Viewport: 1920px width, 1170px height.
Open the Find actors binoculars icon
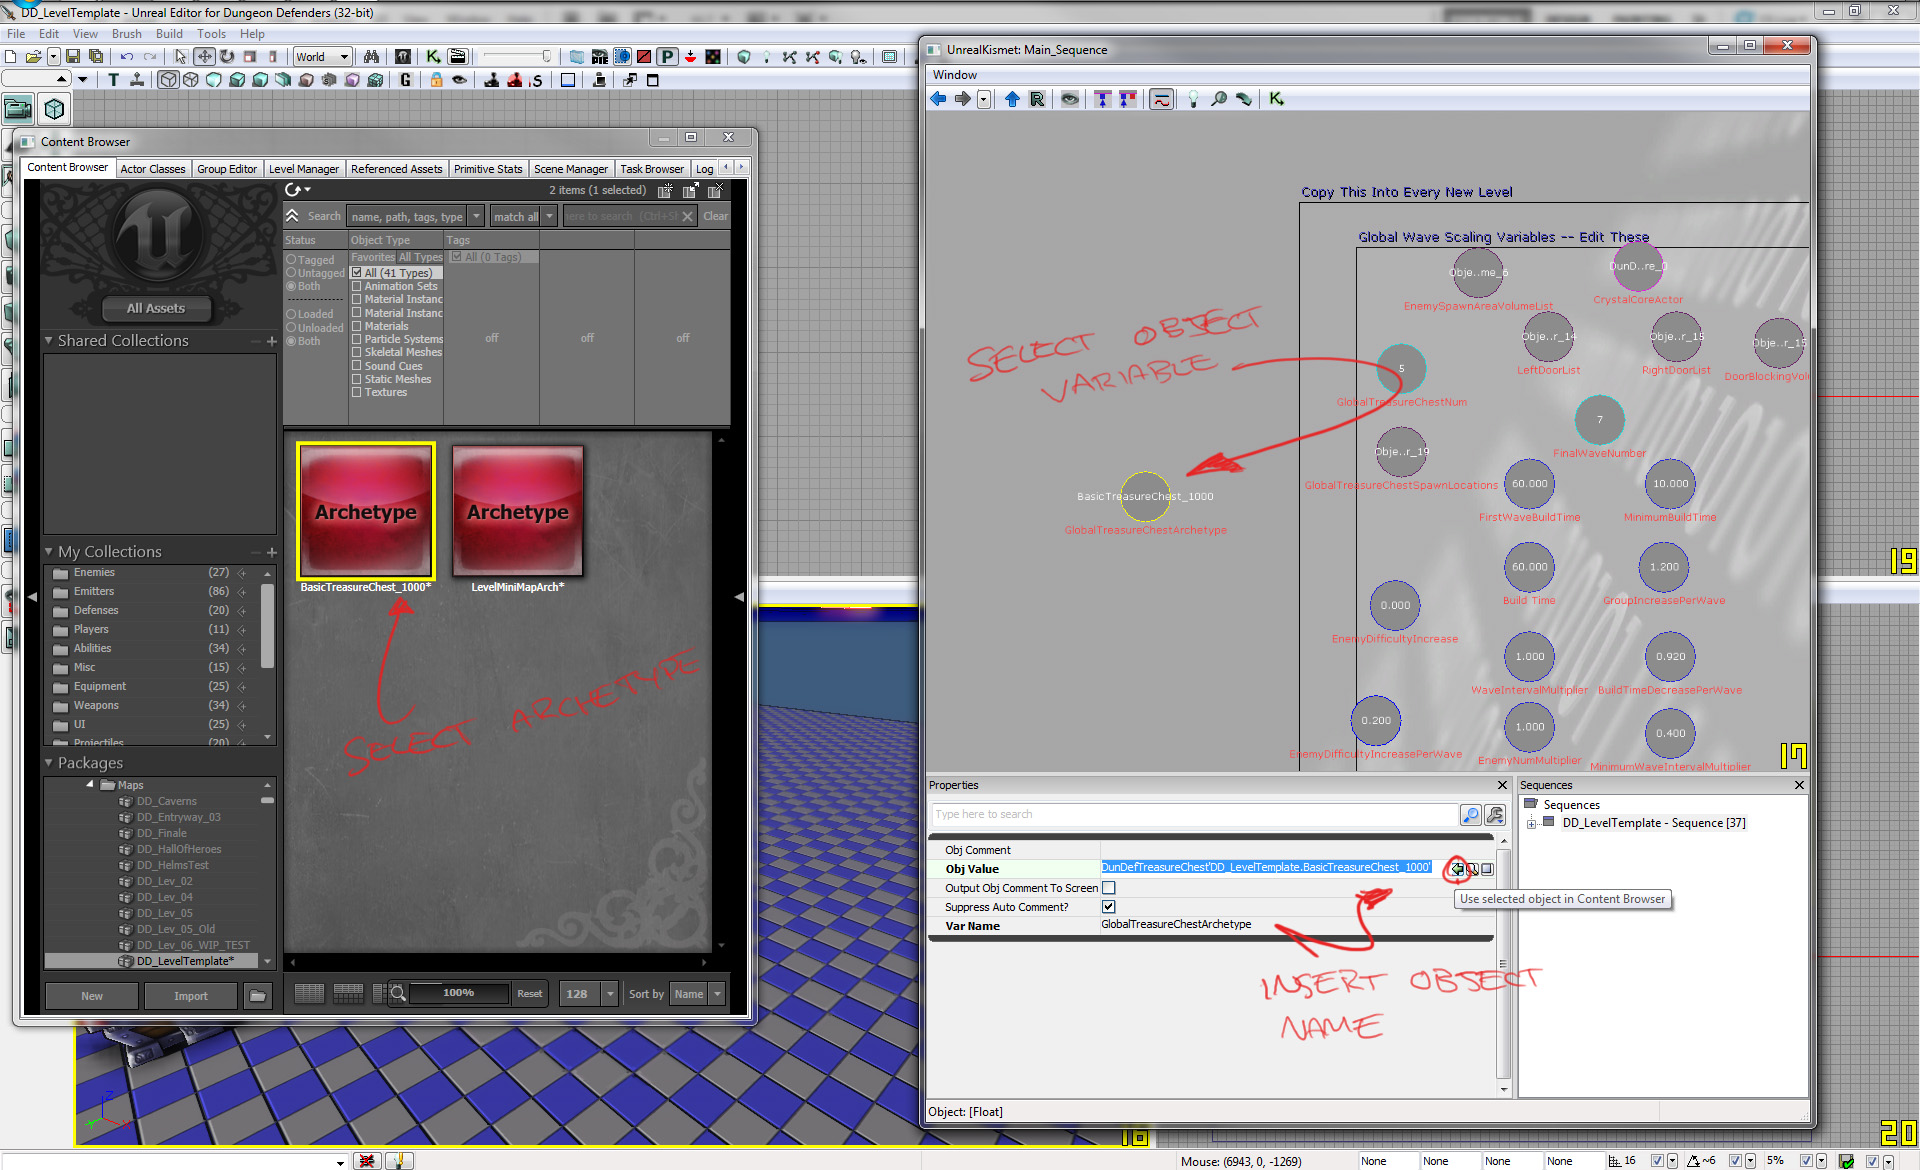pos(371,57)
